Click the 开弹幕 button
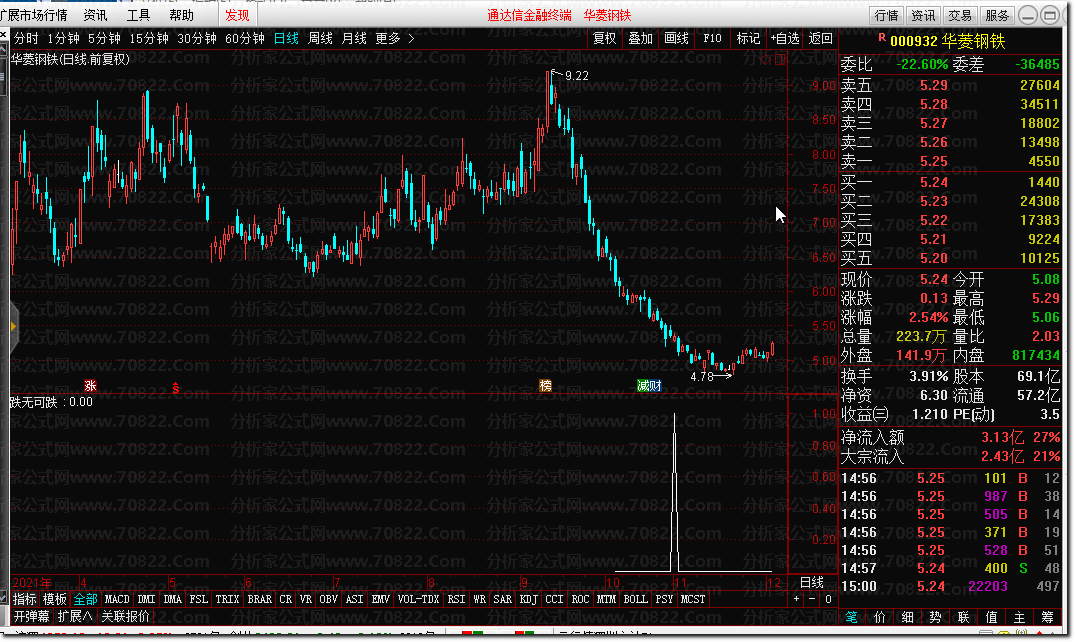This screenshot has width=1076, height=642. (x=32, y=616)
